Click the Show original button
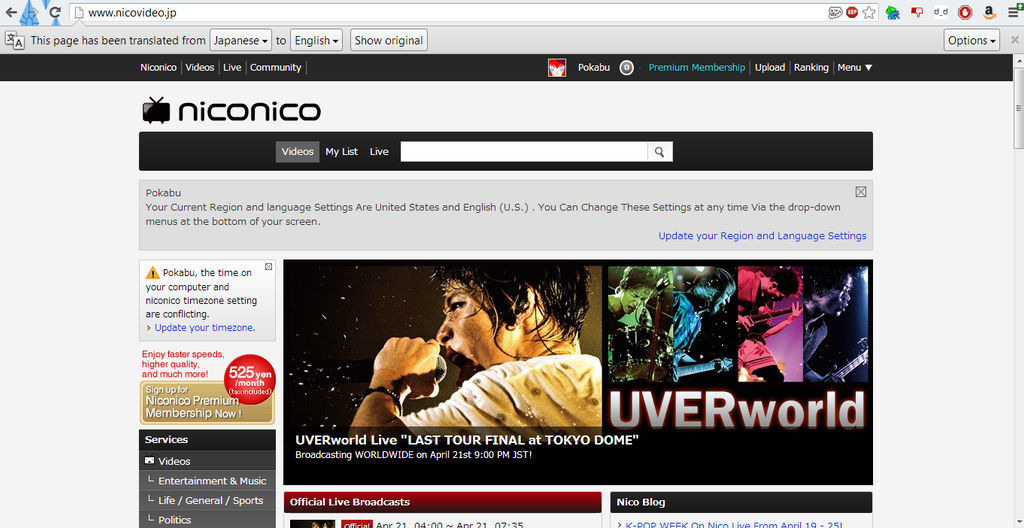The image size is (1024, 528). click(x=389, y=41)
